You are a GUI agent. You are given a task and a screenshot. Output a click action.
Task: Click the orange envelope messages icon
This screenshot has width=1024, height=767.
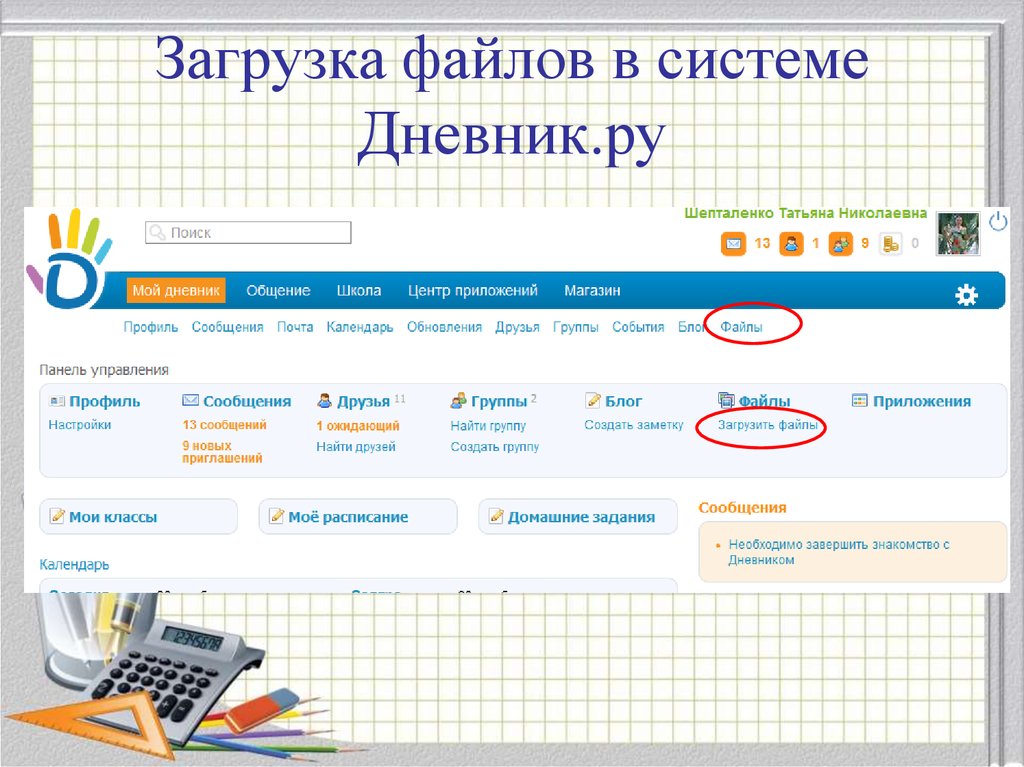tap(733, 243)
